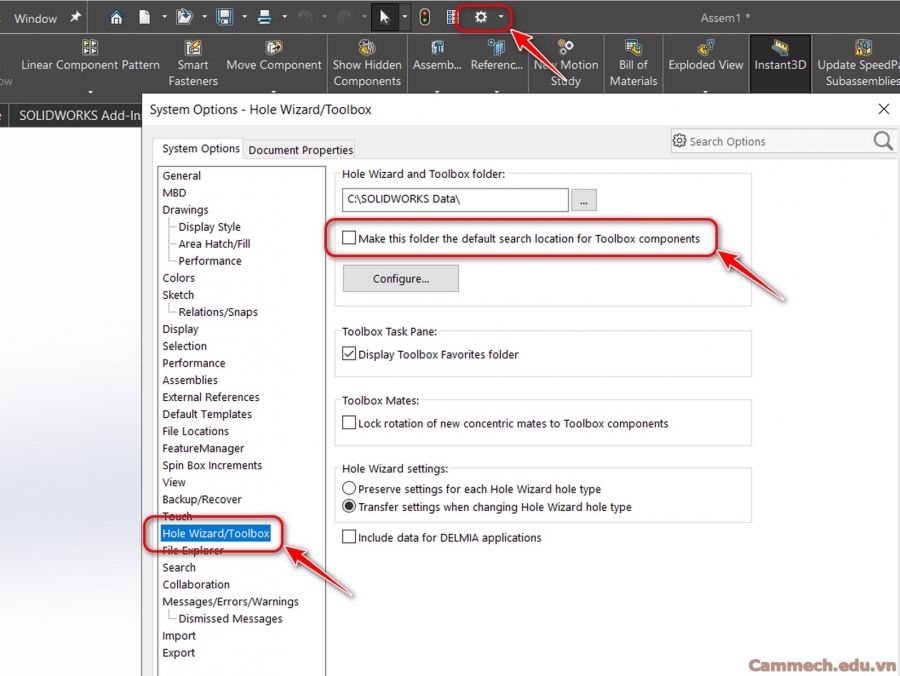Select Default Templates in options list
Viewport: 900px width, 676px height.
point(207,414)
